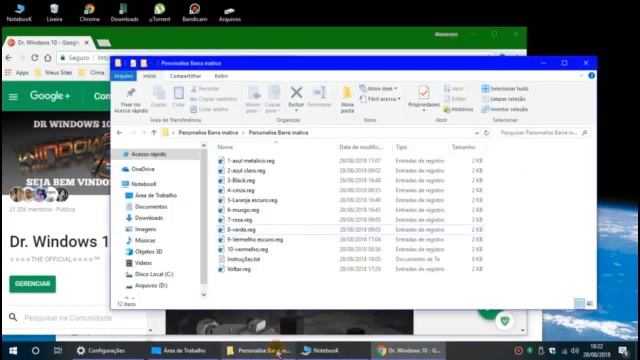The width and height of the screenshot is (640, 360).
Task: Select the Dr. Windows 10 Chrome tab
Action: pyautogui.click(x=48, y=42)
